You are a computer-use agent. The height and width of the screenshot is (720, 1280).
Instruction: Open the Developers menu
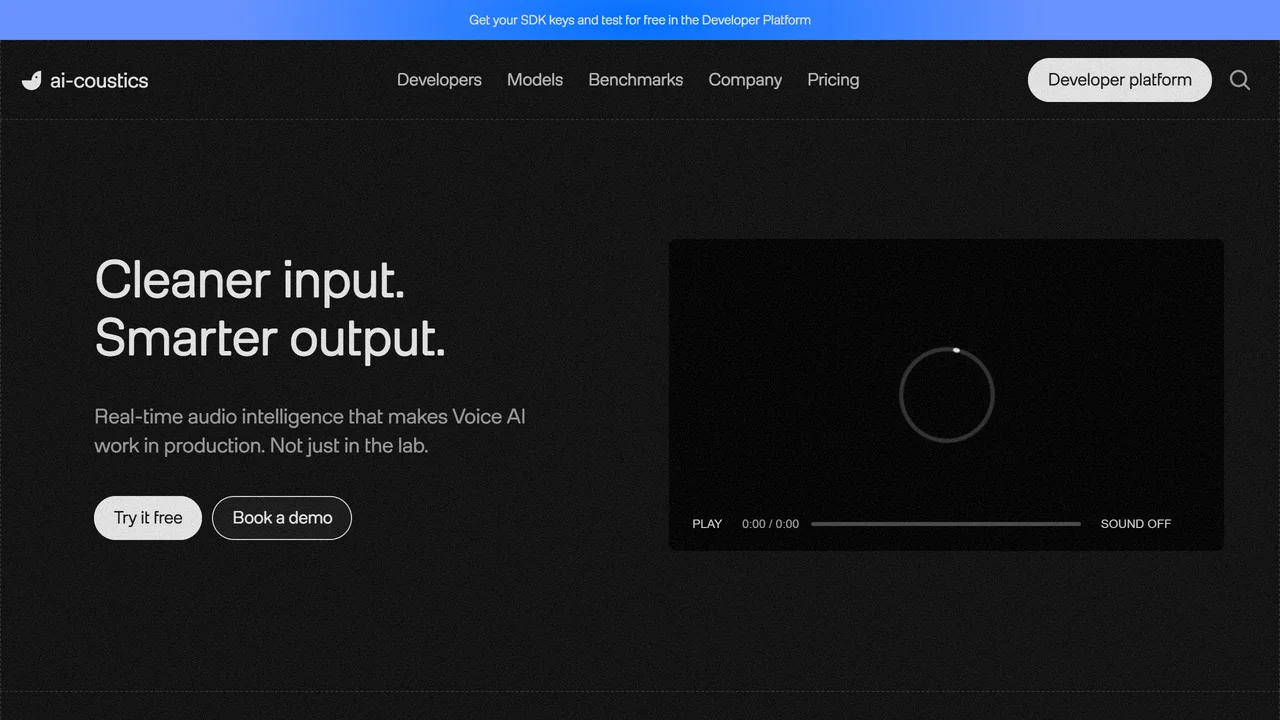tap(439, 80)
